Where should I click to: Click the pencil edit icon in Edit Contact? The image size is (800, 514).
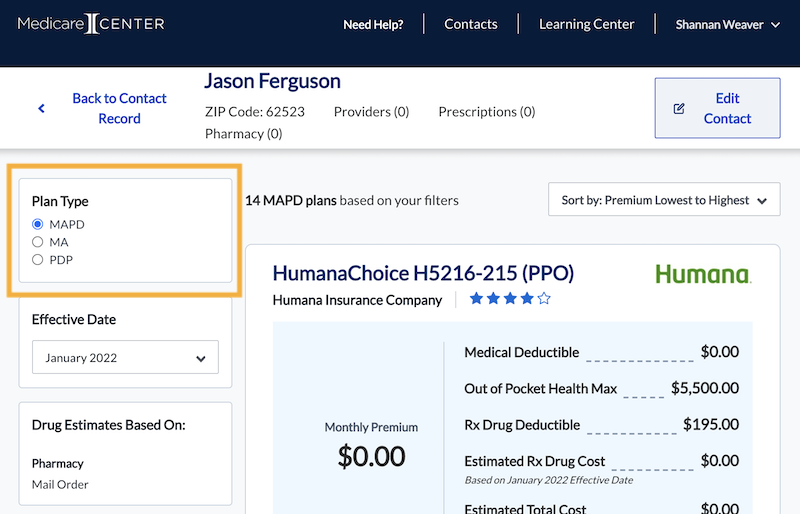pos(679,108)
